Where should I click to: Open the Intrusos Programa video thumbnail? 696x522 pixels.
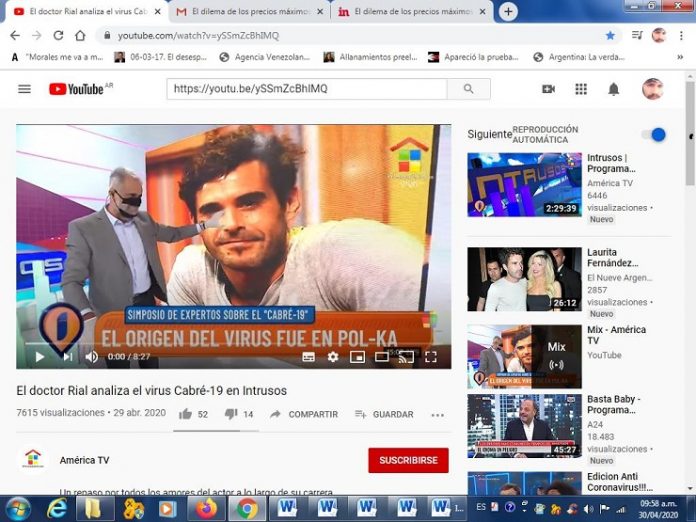[524, 185]
